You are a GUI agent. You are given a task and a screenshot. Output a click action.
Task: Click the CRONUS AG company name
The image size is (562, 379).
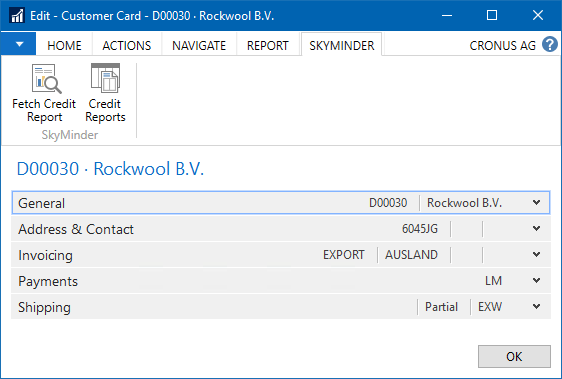pyautogui.click(x=503, y=46)
